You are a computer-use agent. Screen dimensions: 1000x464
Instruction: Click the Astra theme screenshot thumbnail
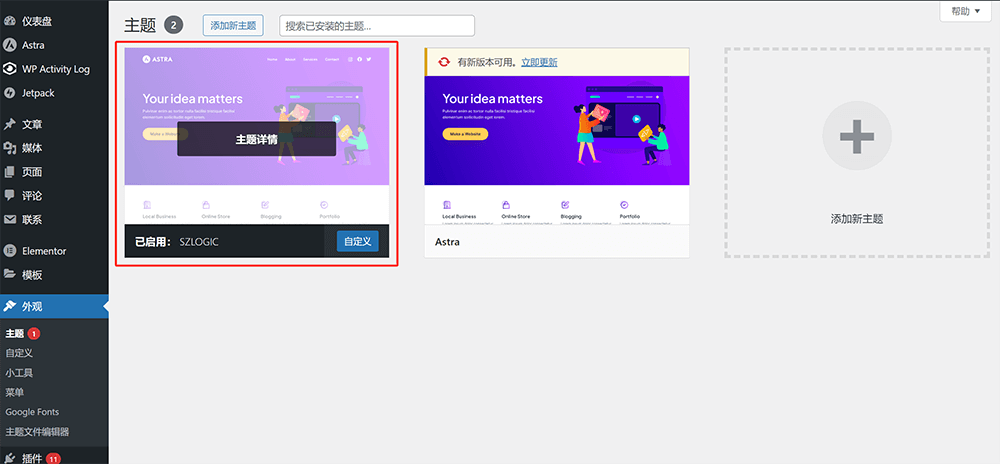(557, 150)
